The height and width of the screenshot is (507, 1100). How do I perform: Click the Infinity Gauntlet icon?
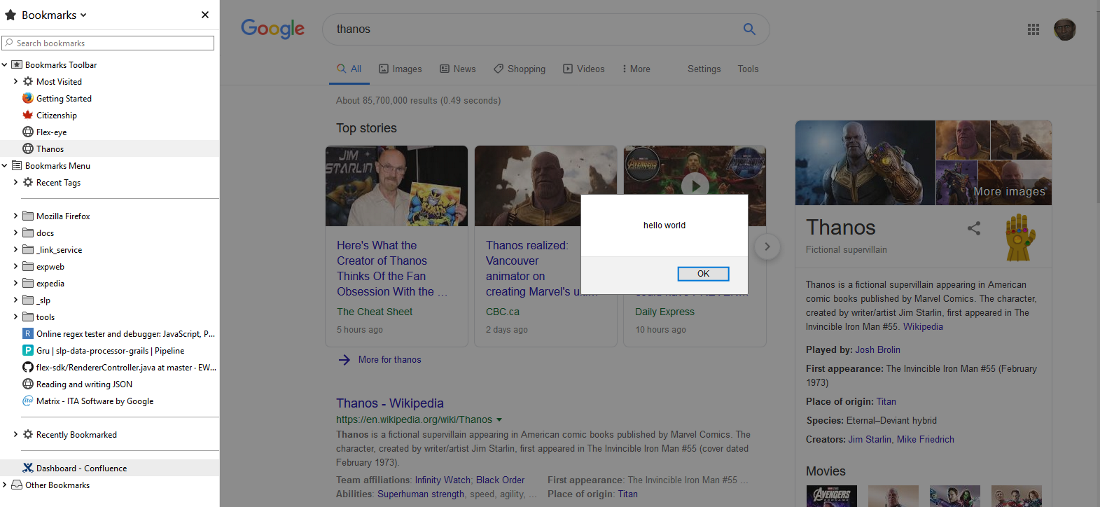tap(1020, 238)
